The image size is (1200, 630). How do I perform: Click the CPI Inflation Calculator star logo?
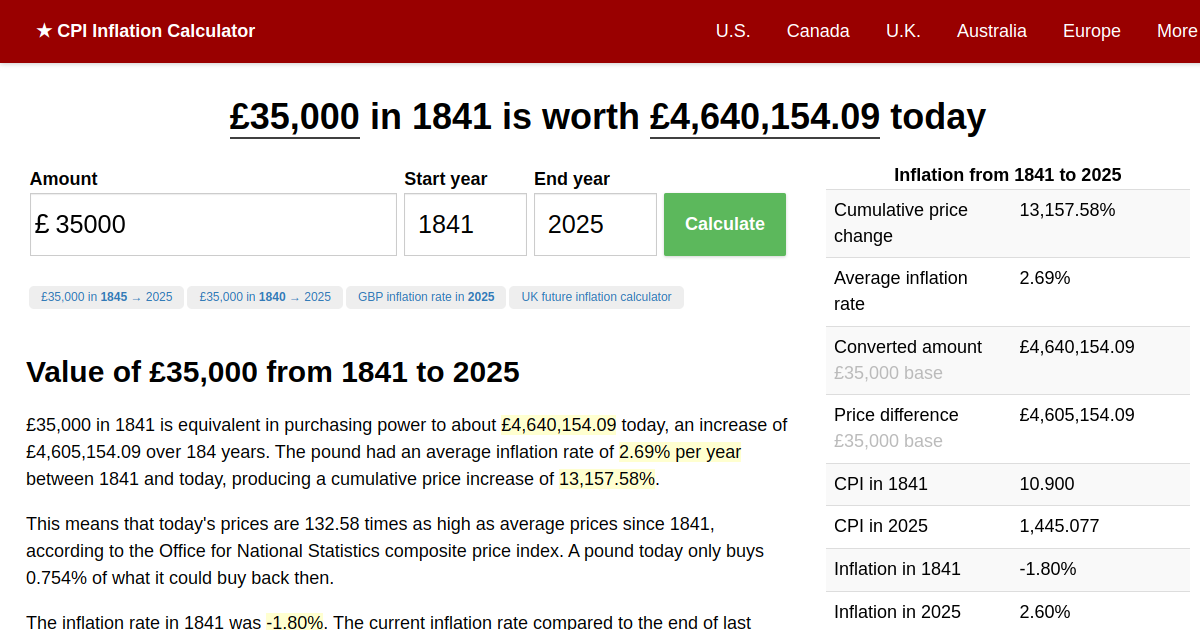145,31
